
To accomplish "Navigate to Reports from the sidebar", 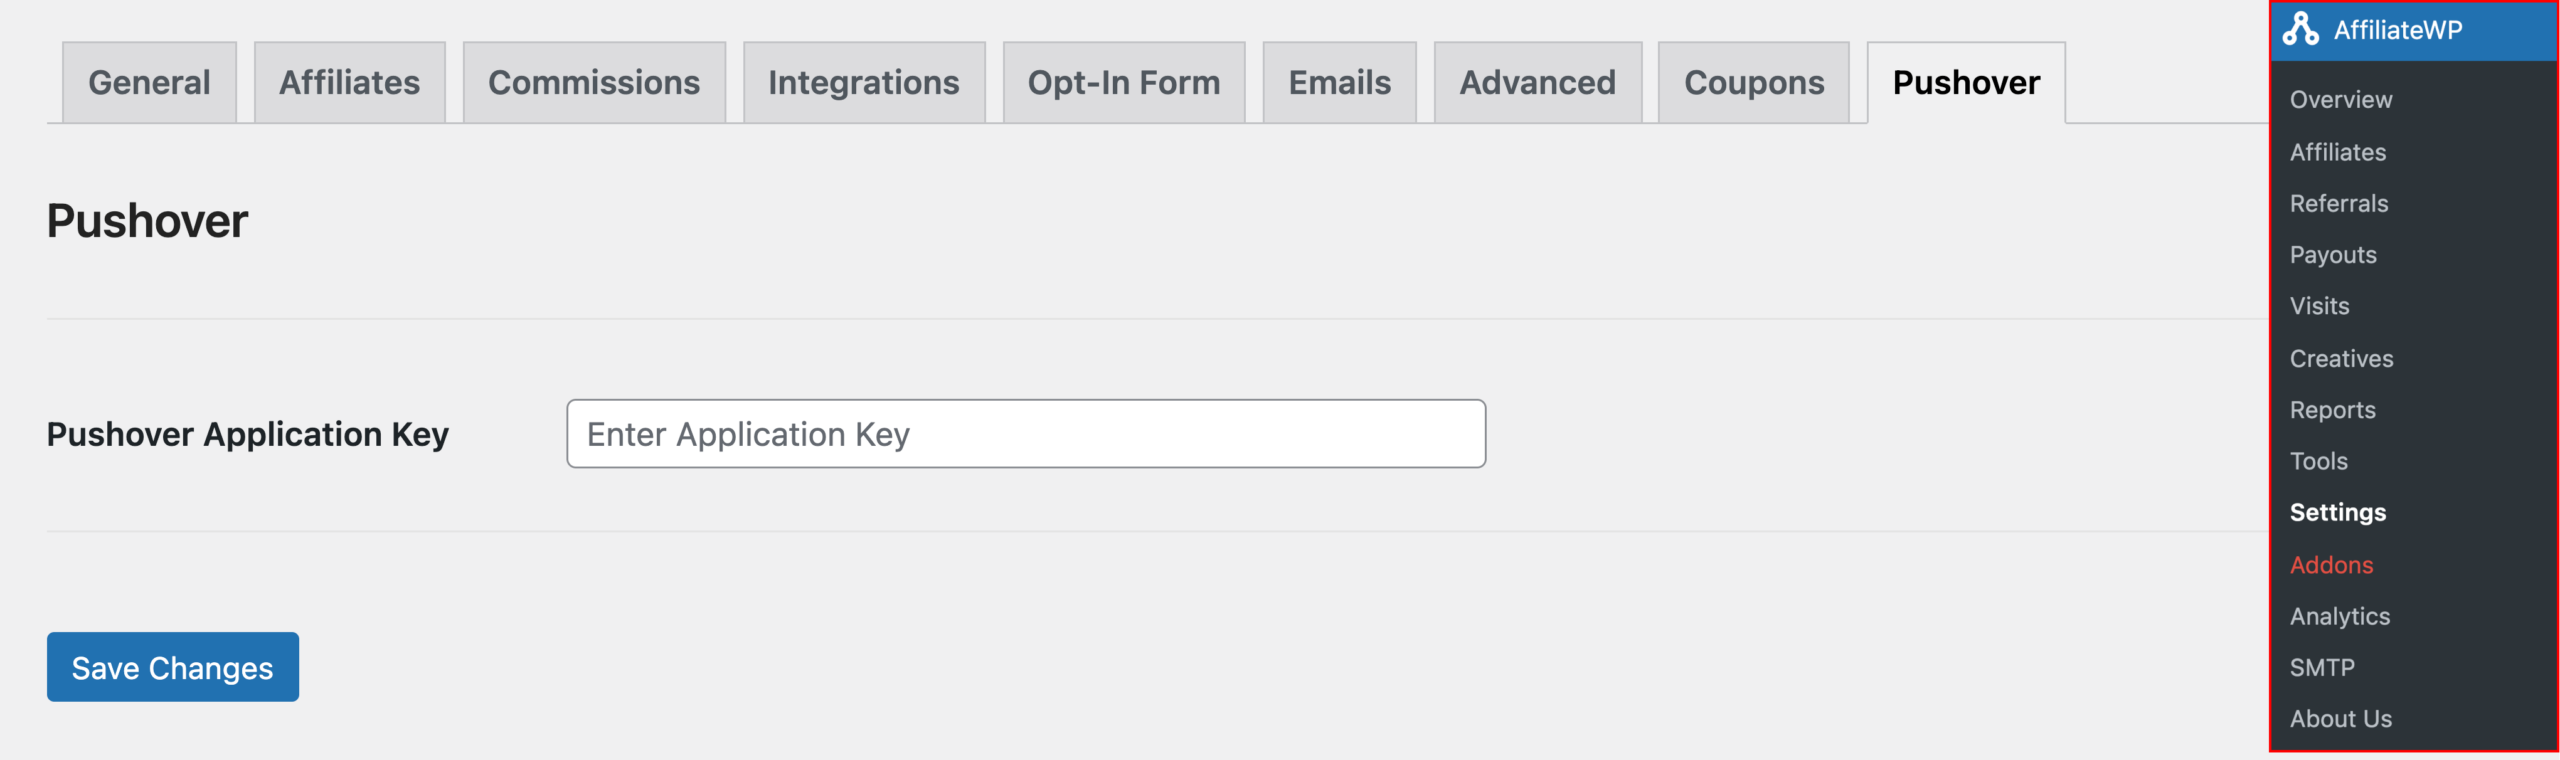I will click(2333, 409).
